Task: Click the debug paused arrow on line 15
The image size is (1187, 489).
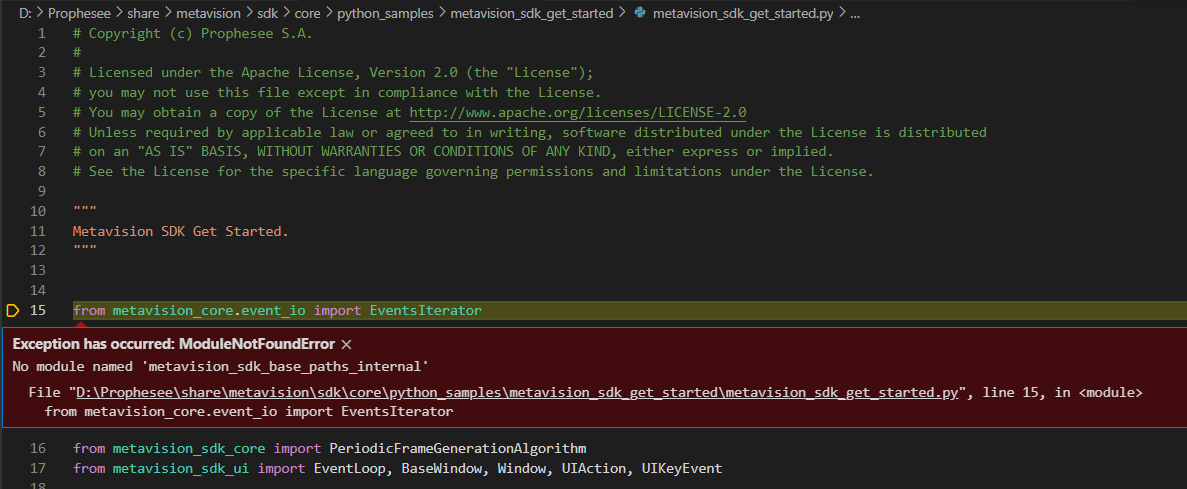Action: pyautogui.click(x=12, y=310)
